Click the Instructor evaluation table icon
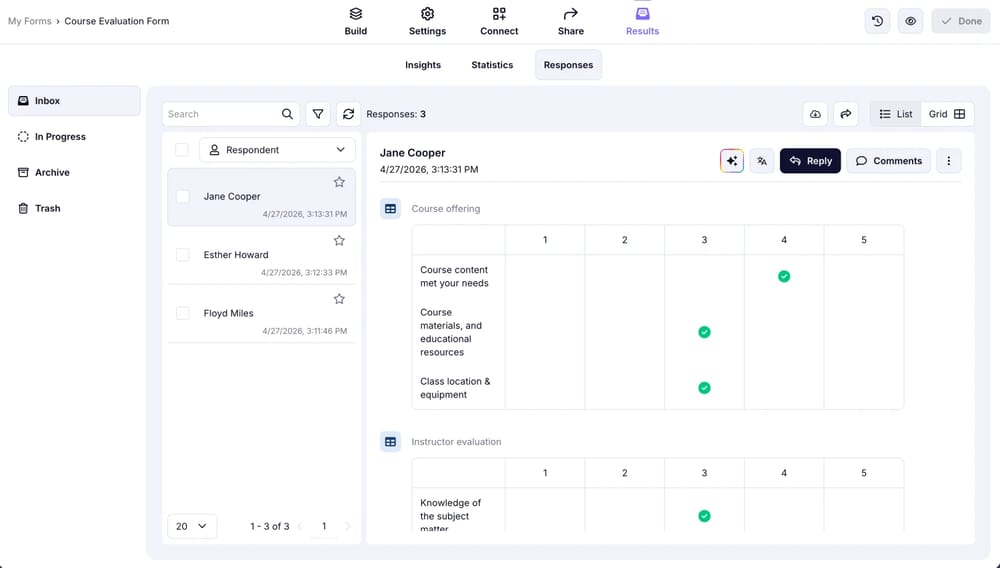The width and height of the screenshot is (1000, 568). click(x=390, y=442)
